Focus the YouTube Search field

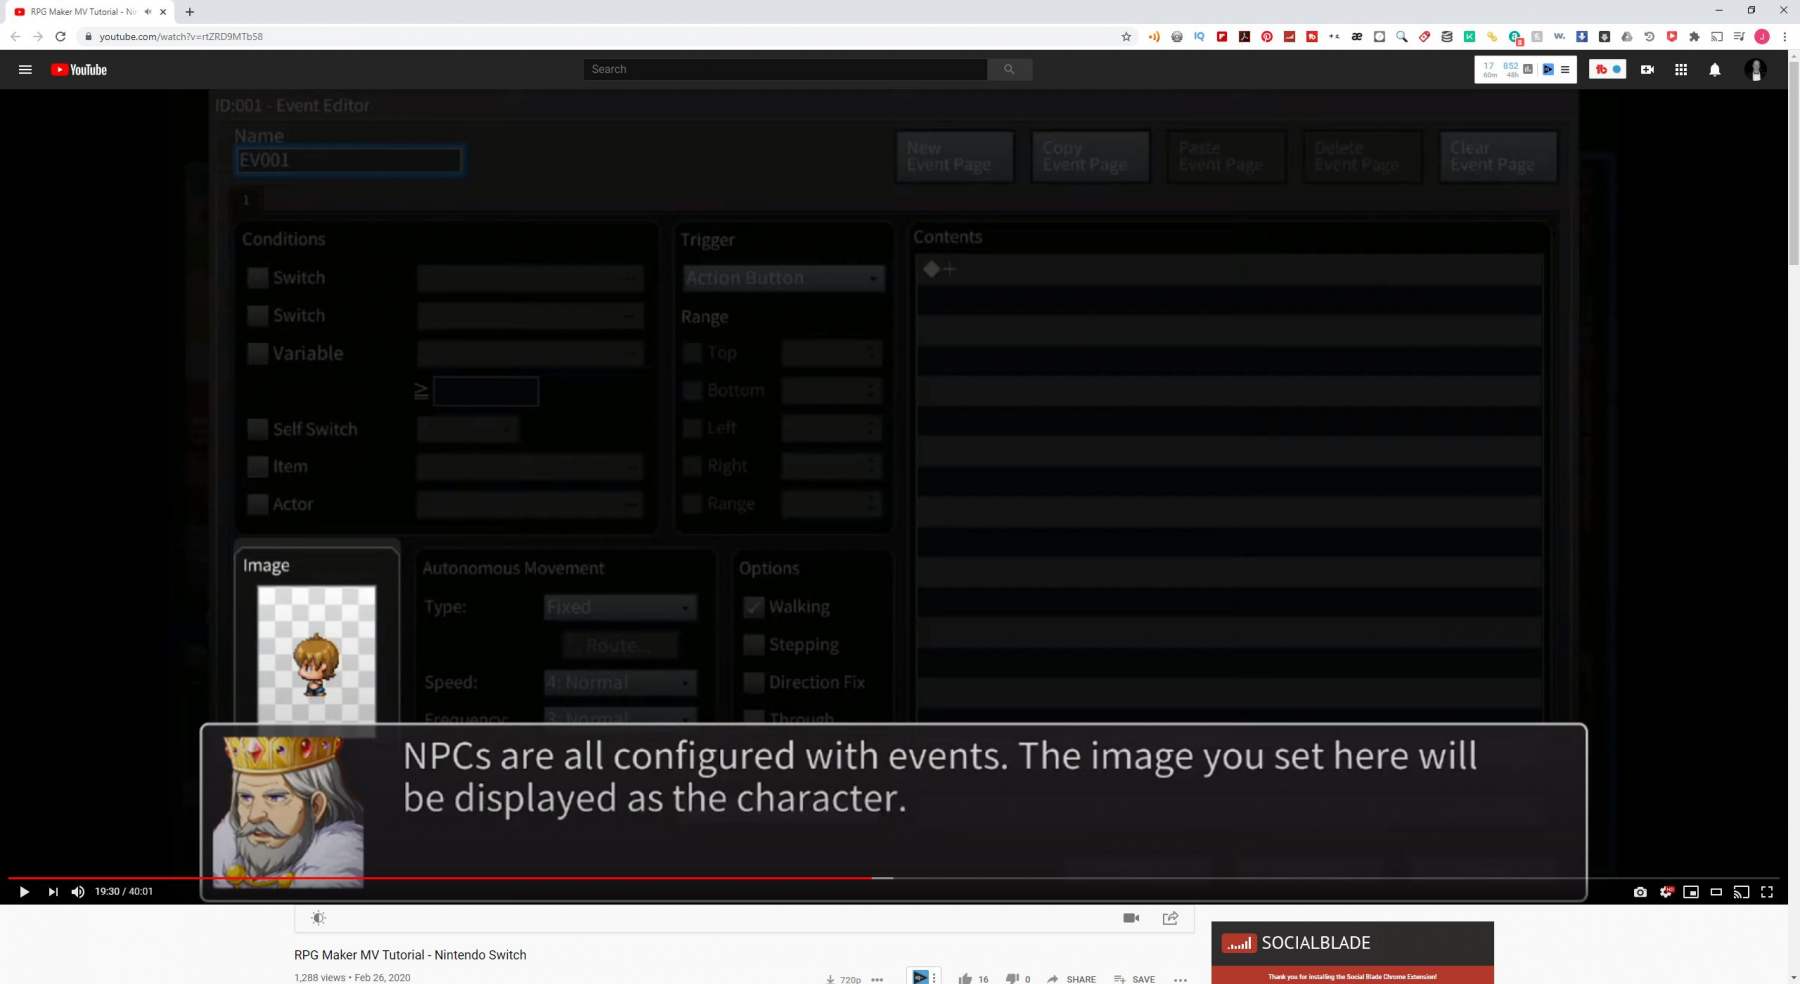[785, 69]
